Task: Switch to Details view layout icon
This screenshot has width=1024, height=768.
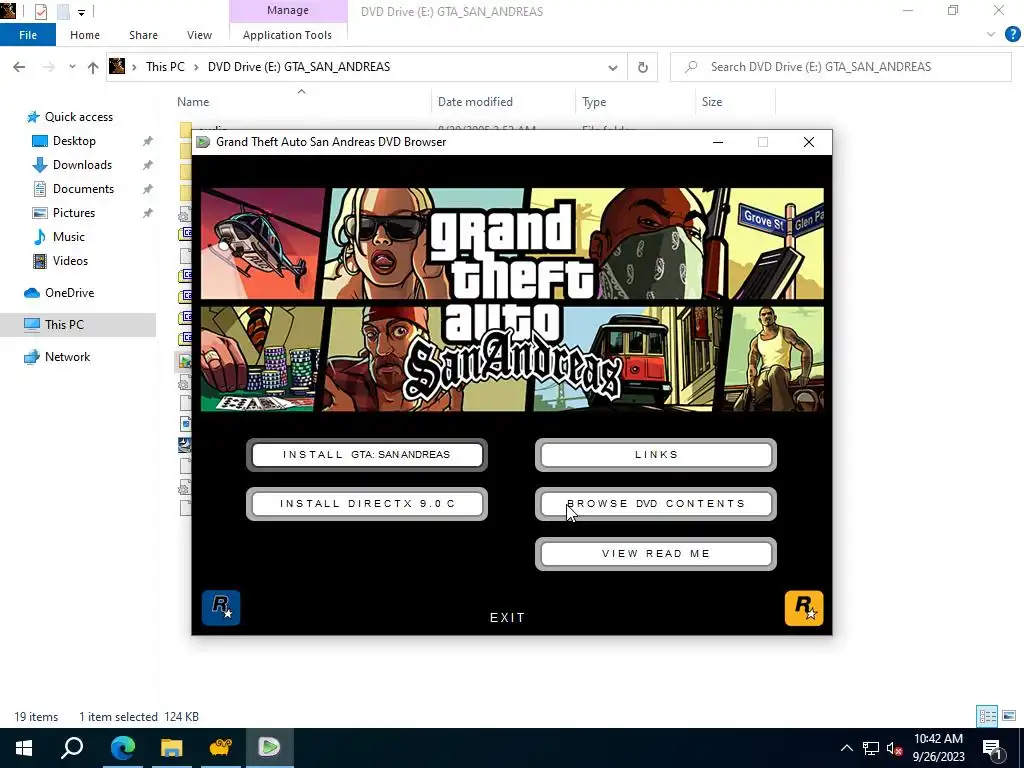Action: pyautogui.click(x=987, y=716)
